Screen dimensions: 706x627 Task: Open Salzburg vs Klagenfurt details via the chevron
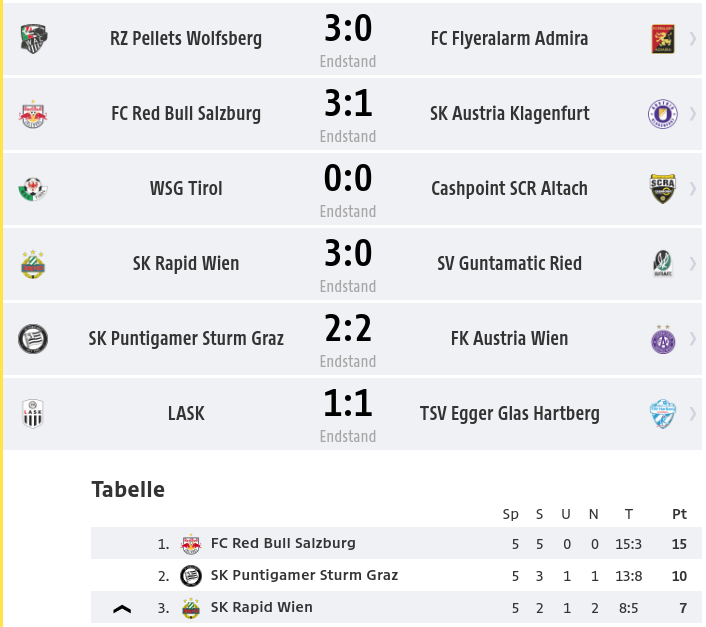click(693, 114)
